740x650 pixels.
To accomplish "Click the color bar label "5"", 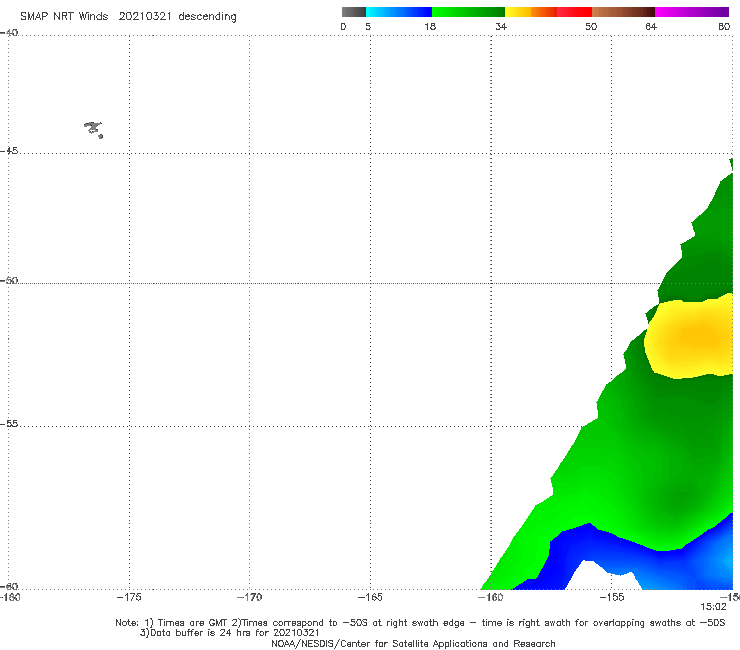I will 368,26.
